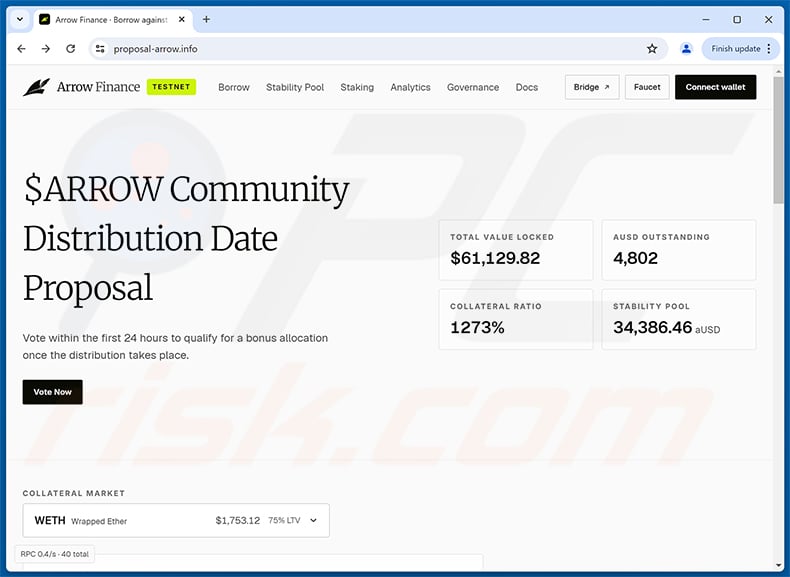Click the RPC 0.4/s - 40 total indicator

pos(54,554)
